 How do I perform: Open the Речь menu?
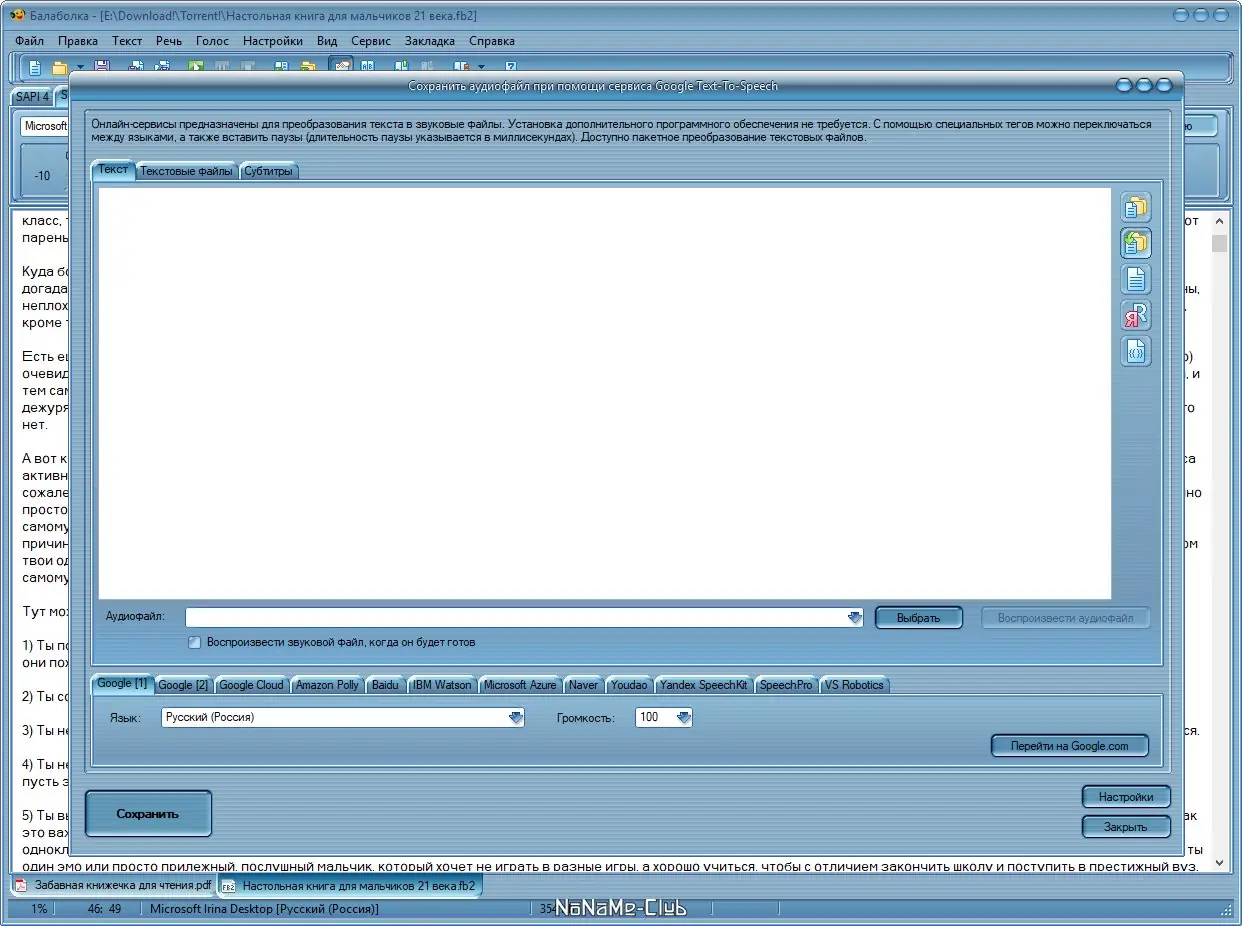coord(169,41)
